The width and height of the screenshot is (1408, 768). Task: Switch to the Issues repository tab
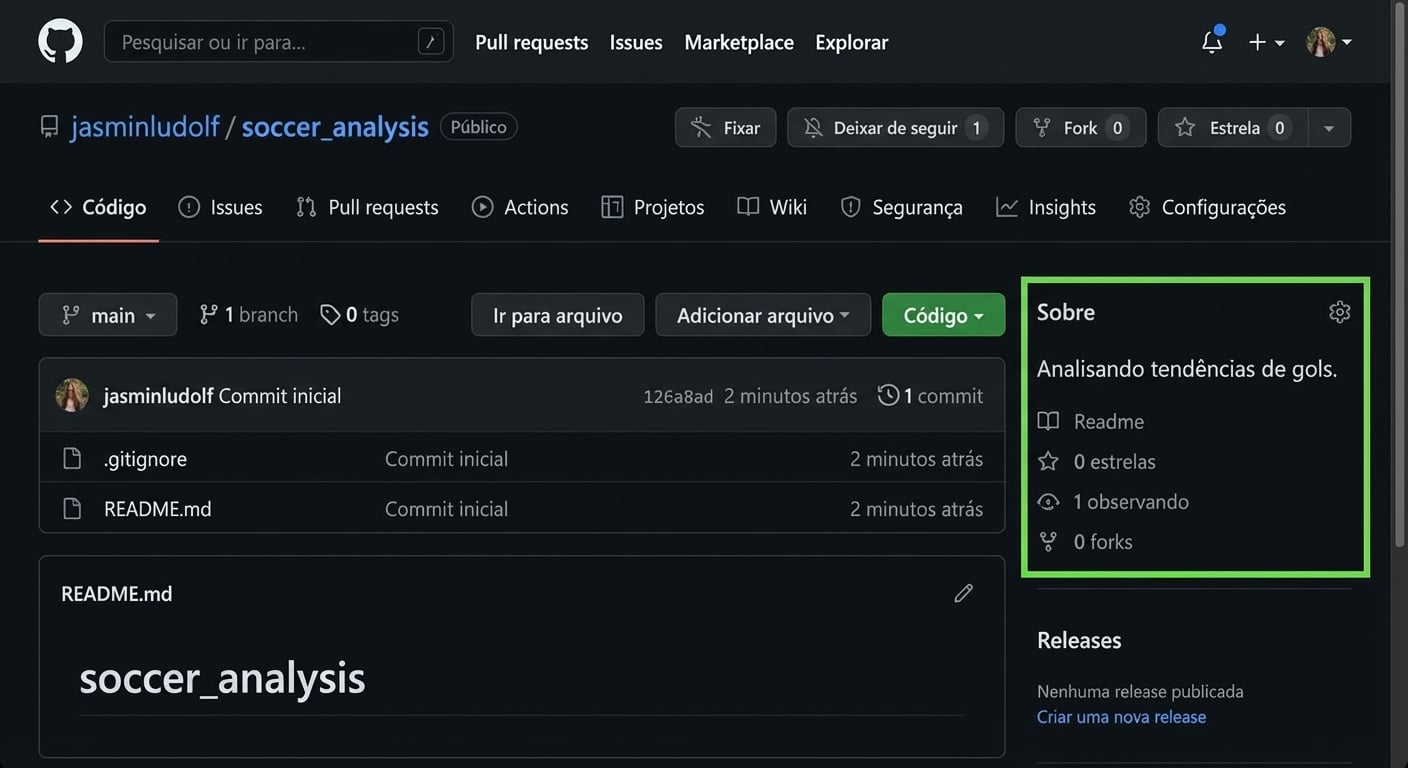(220, 207)
